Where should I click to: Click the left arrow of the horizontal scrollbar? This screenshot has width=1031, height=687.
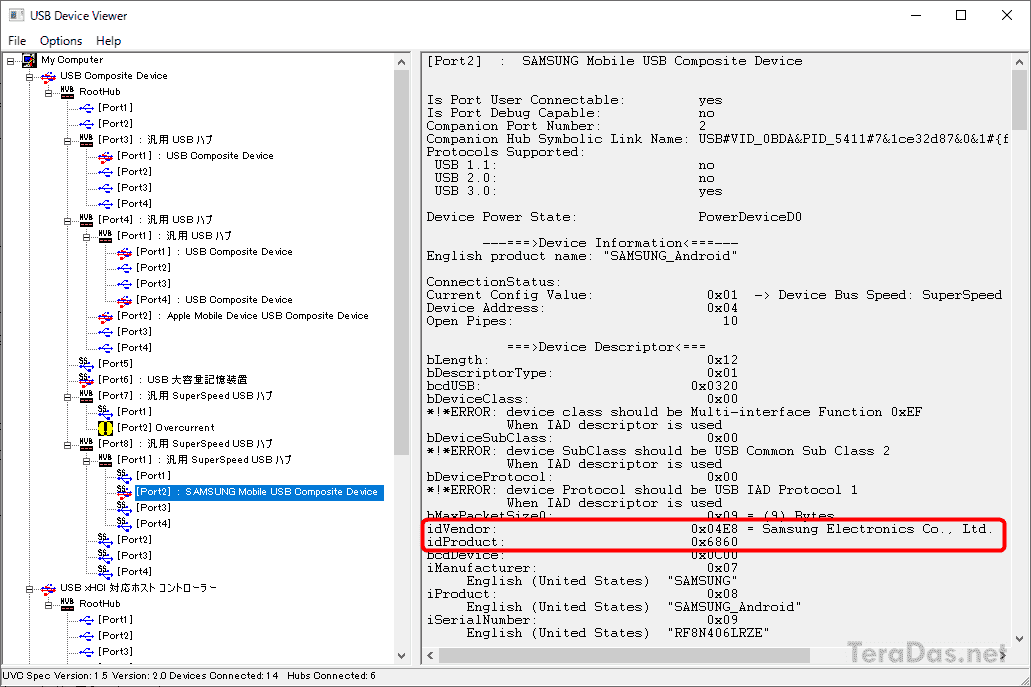tap(431, 655)
